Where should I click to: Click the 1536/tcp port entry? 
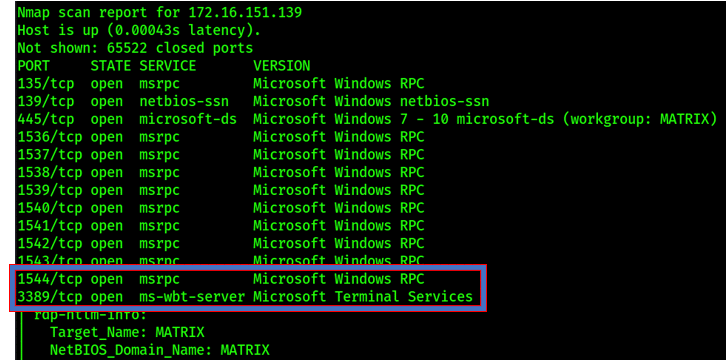[x=50, y=137]
